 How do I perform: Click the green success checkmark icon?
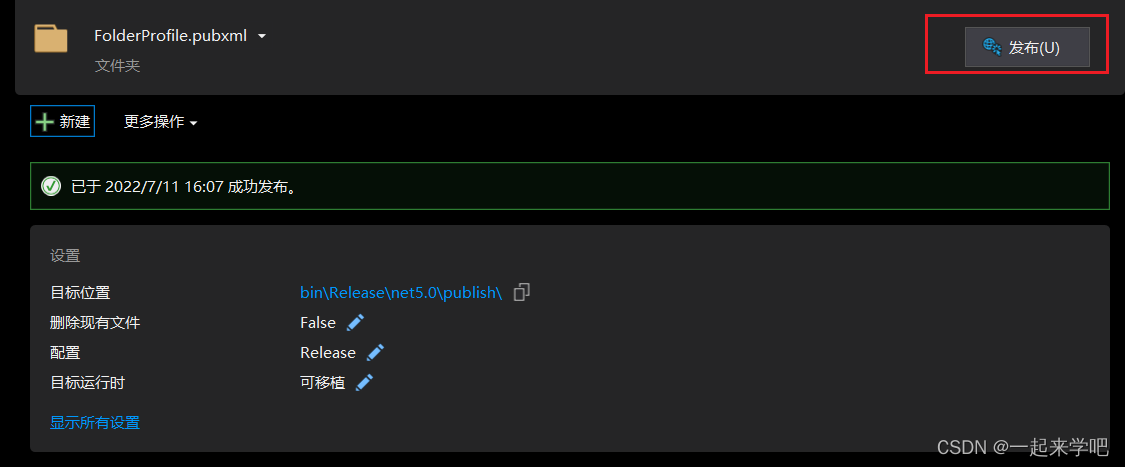click(51, 186)
